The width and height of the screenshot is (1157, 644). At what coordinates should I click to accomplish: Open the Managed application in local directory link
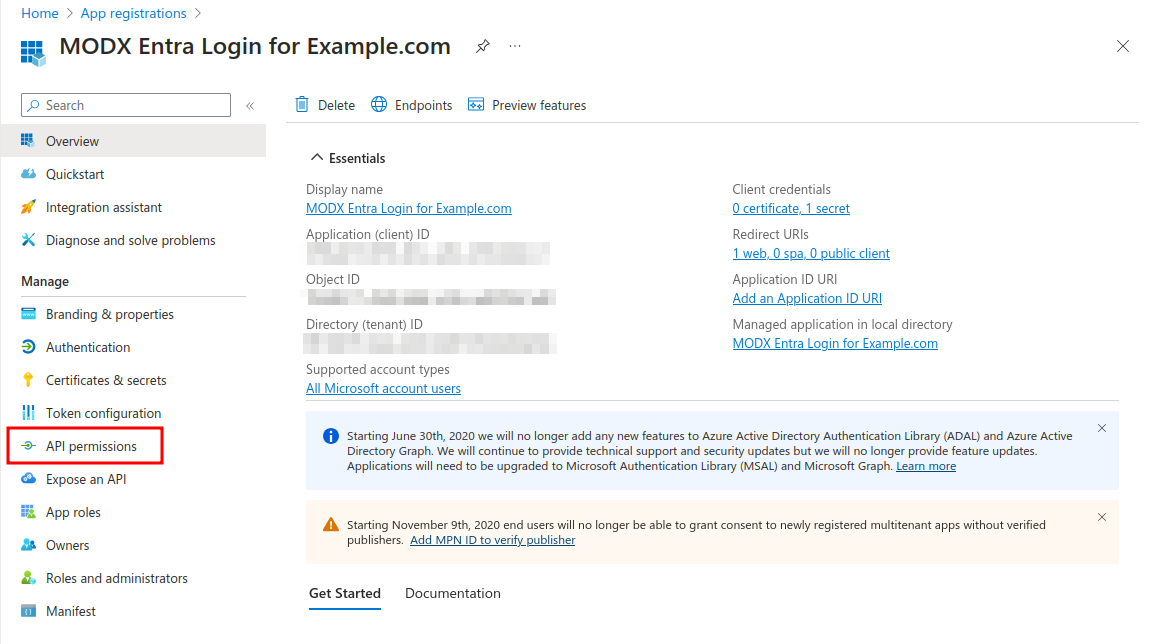pyautogui.click(x=835, y=344)
